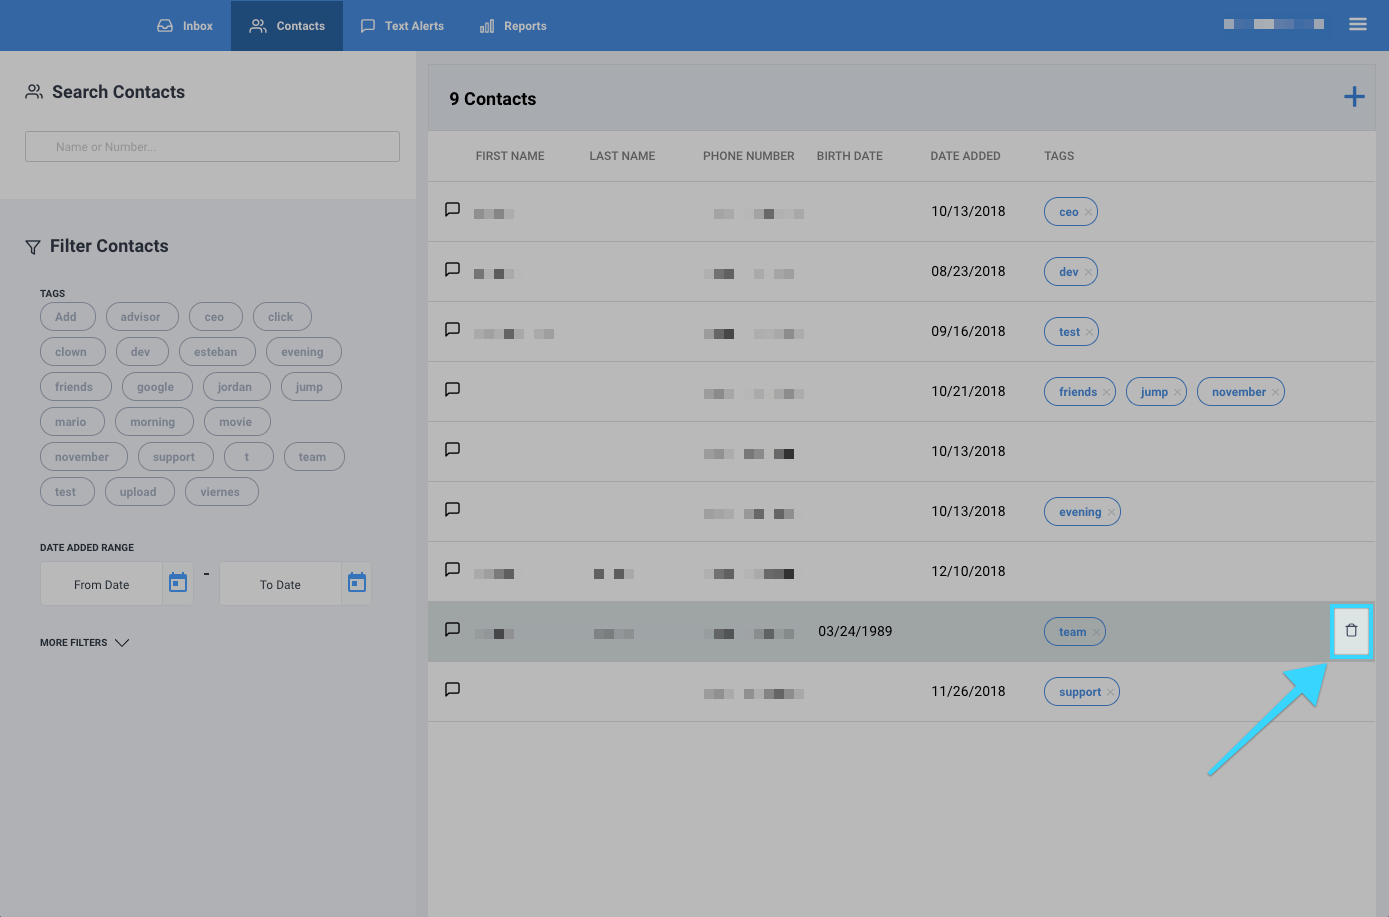Viewport: 1389px width, 917px height.
Task: Toggle the test filter tag
Action: click(x=67, y=492)
